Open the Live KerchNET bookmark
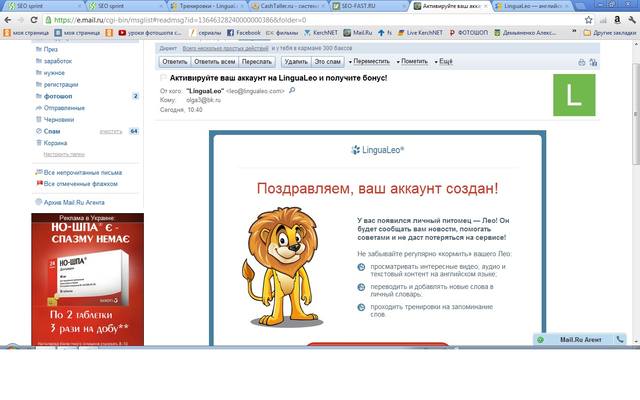Image resolution: width=640 pixels, height=400 pixels. click(420, 33)
